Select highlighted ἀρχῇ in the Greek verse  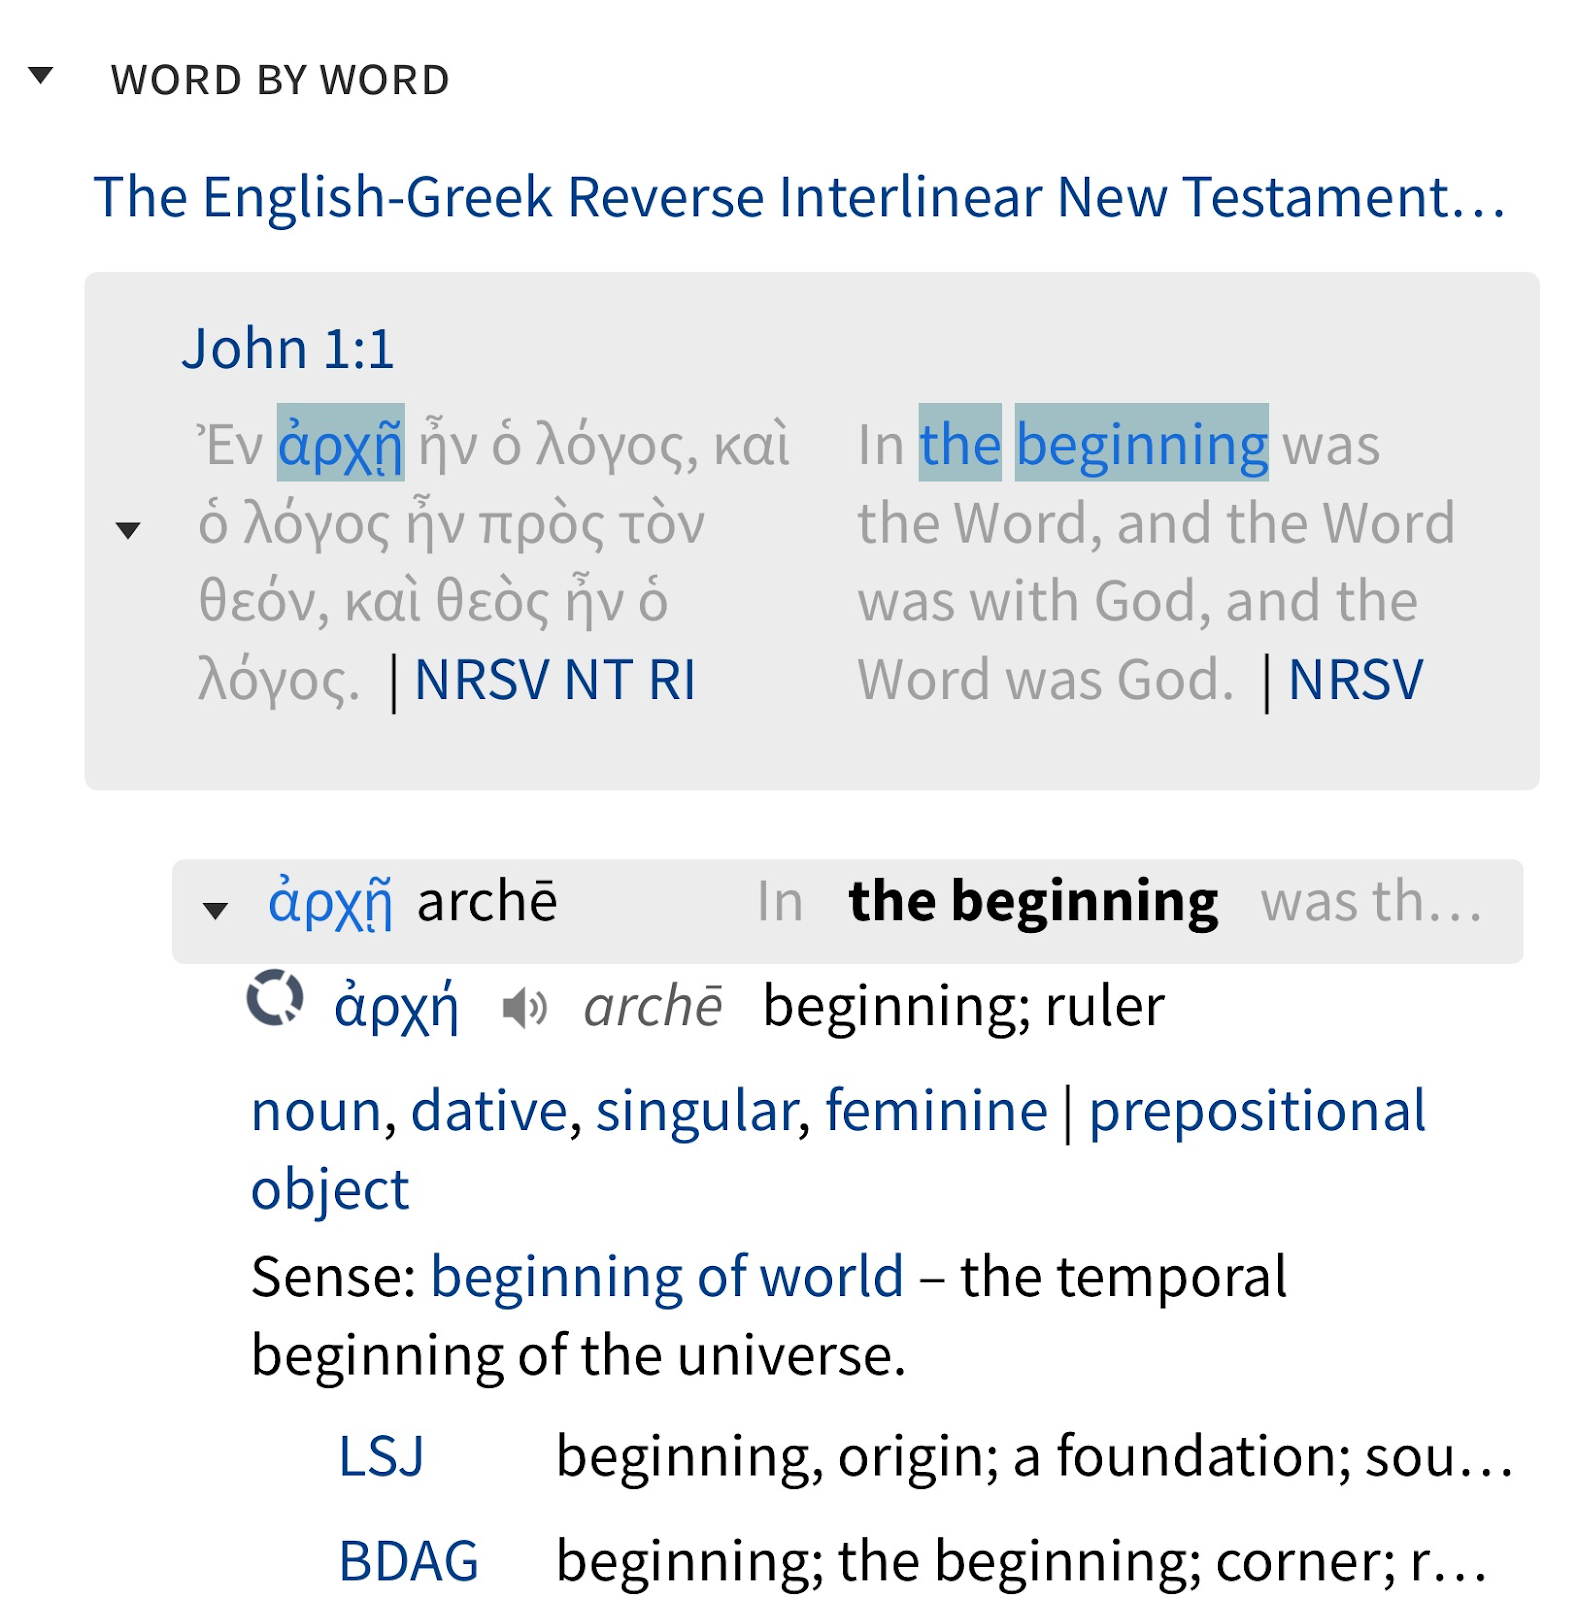(341, 445)
